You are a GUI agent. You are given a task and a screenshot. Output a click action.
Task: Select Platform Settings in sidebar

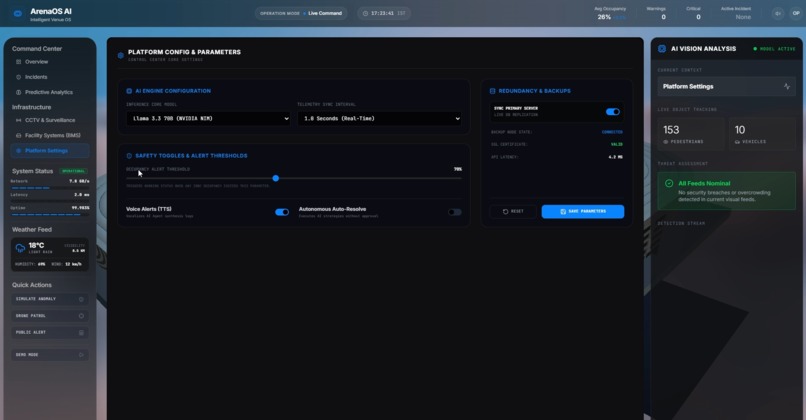pos(50,151)
